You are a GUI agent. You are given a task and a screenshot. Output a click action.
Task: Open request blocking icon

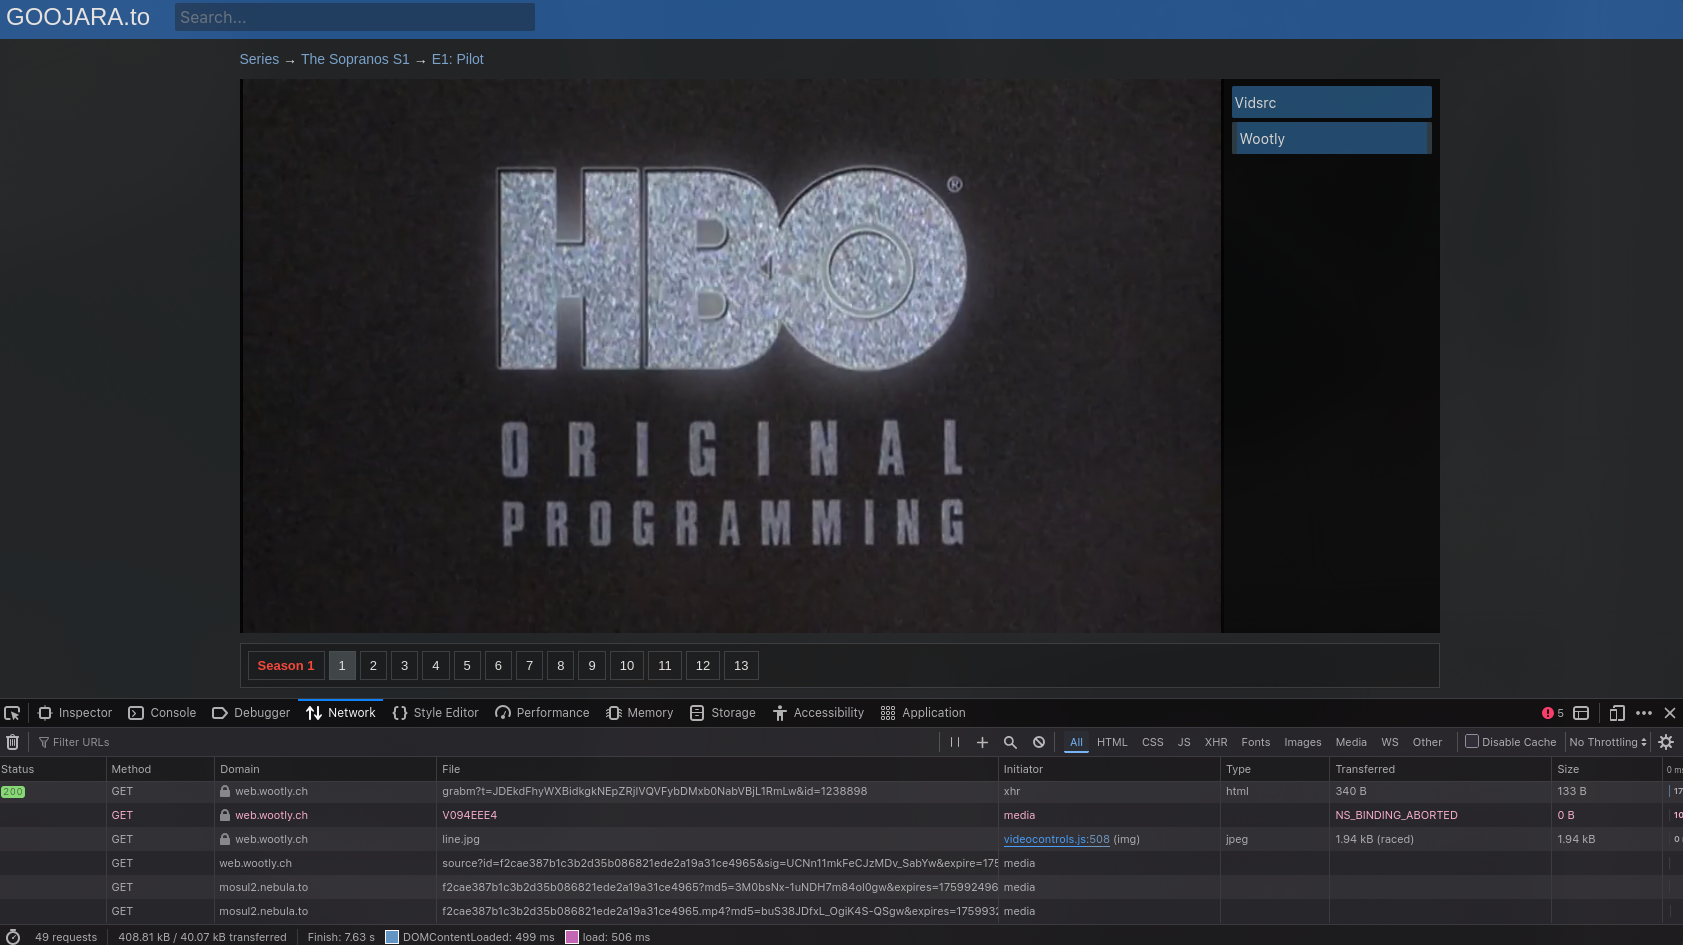[1039, 742]
